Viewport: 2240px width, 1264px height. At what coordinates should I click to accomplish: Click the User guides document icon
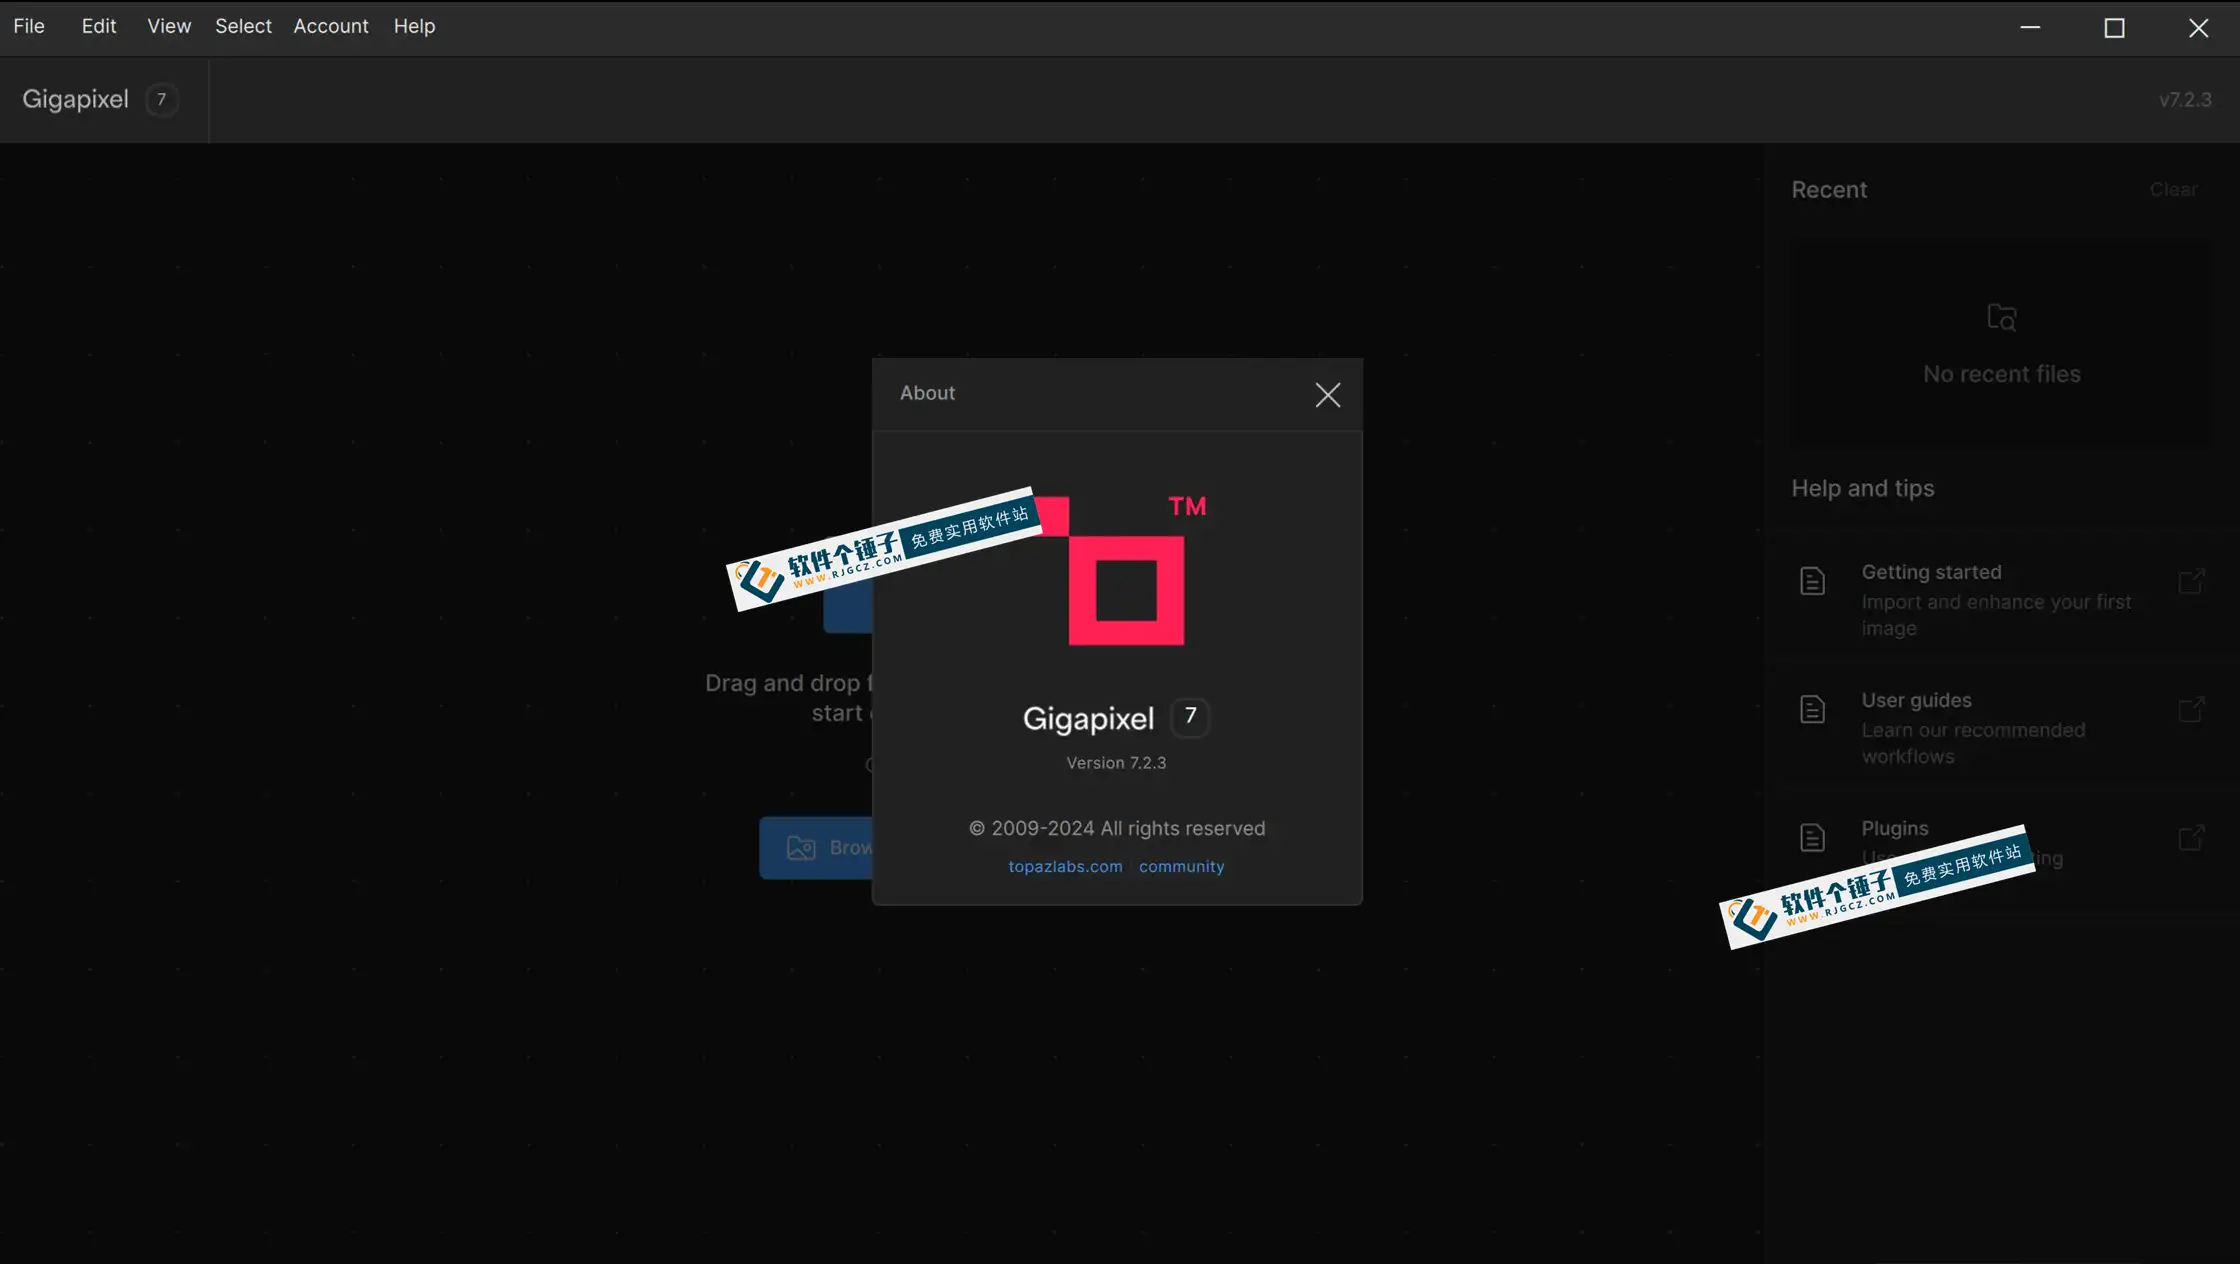[x=1812, y=709]
